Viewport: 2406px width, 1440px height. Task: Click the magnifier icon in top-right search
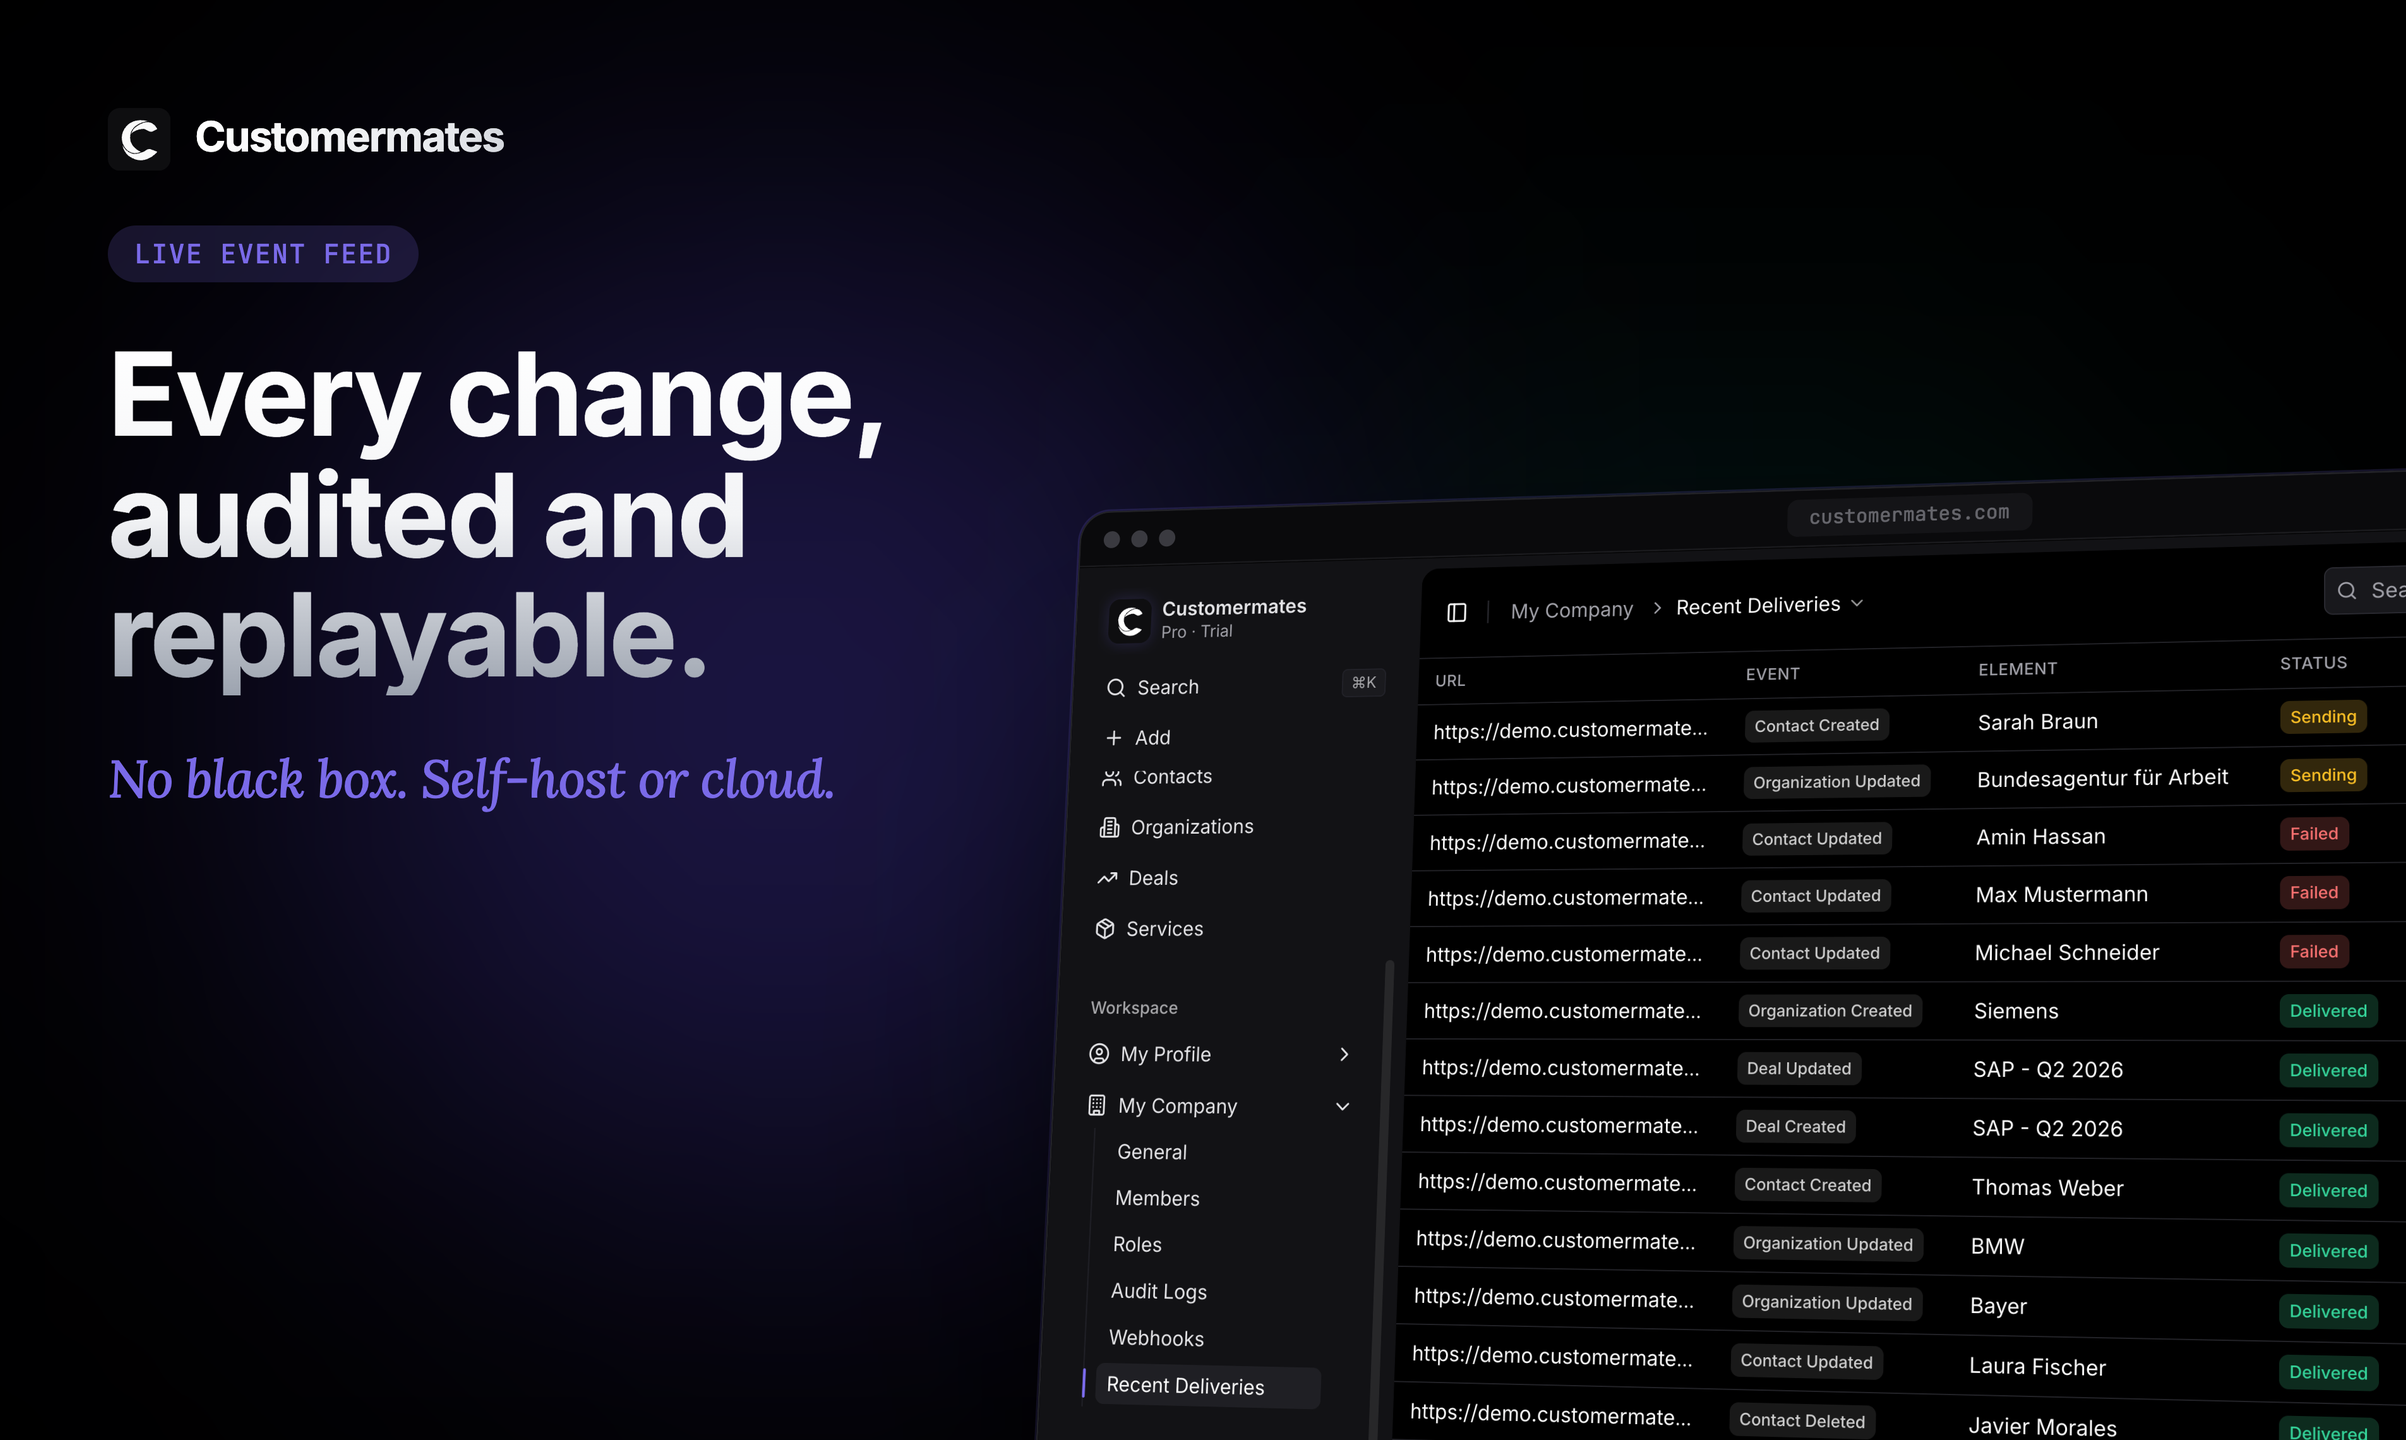pos(2347,591)
